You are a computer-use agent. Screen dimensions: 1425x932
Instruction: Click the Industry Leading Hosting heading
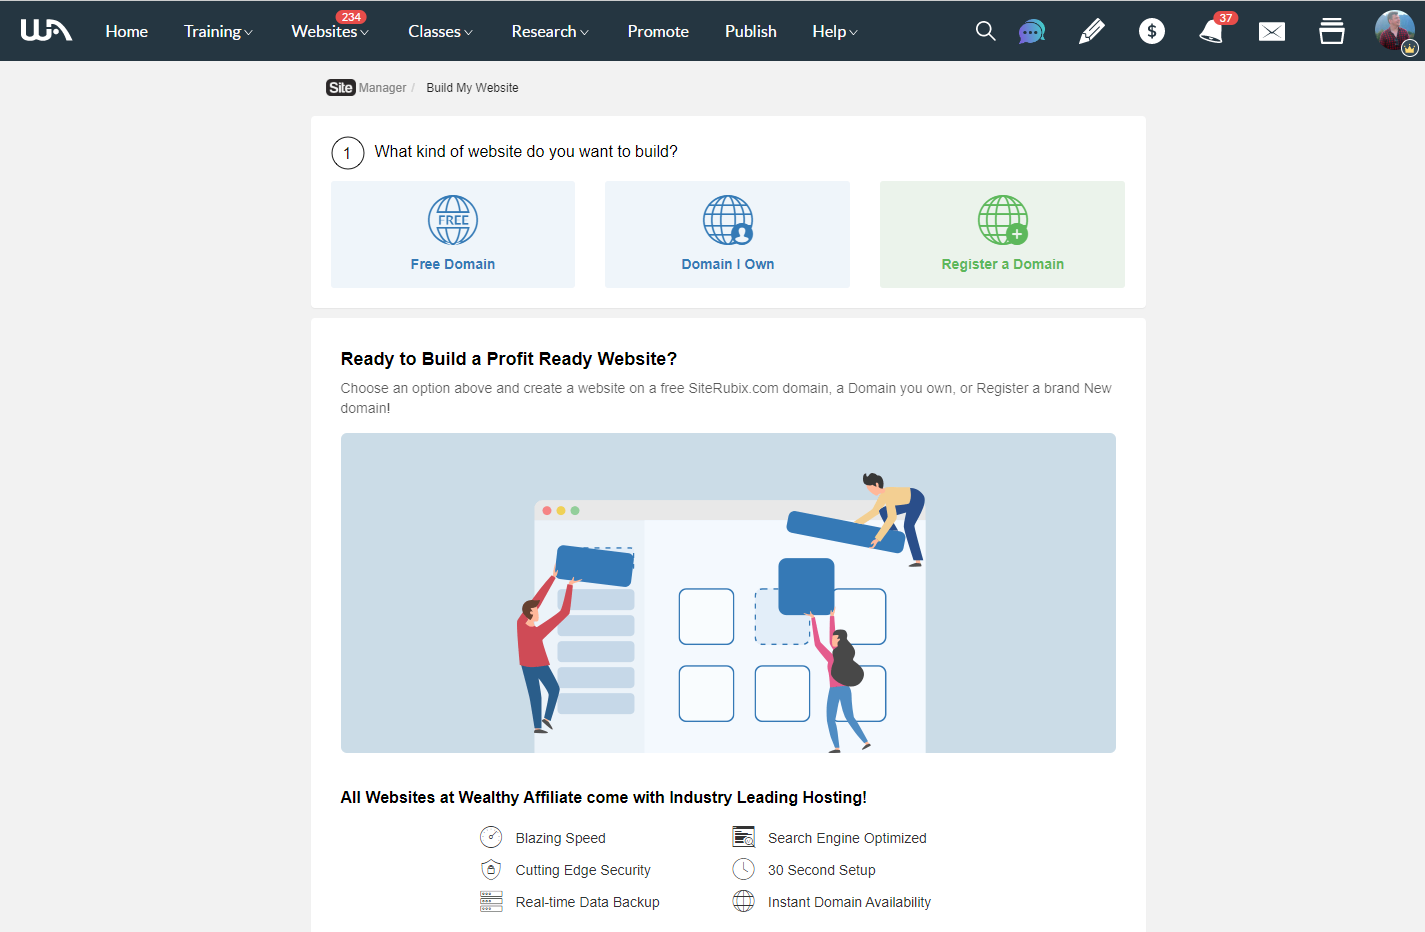(604, 797)
